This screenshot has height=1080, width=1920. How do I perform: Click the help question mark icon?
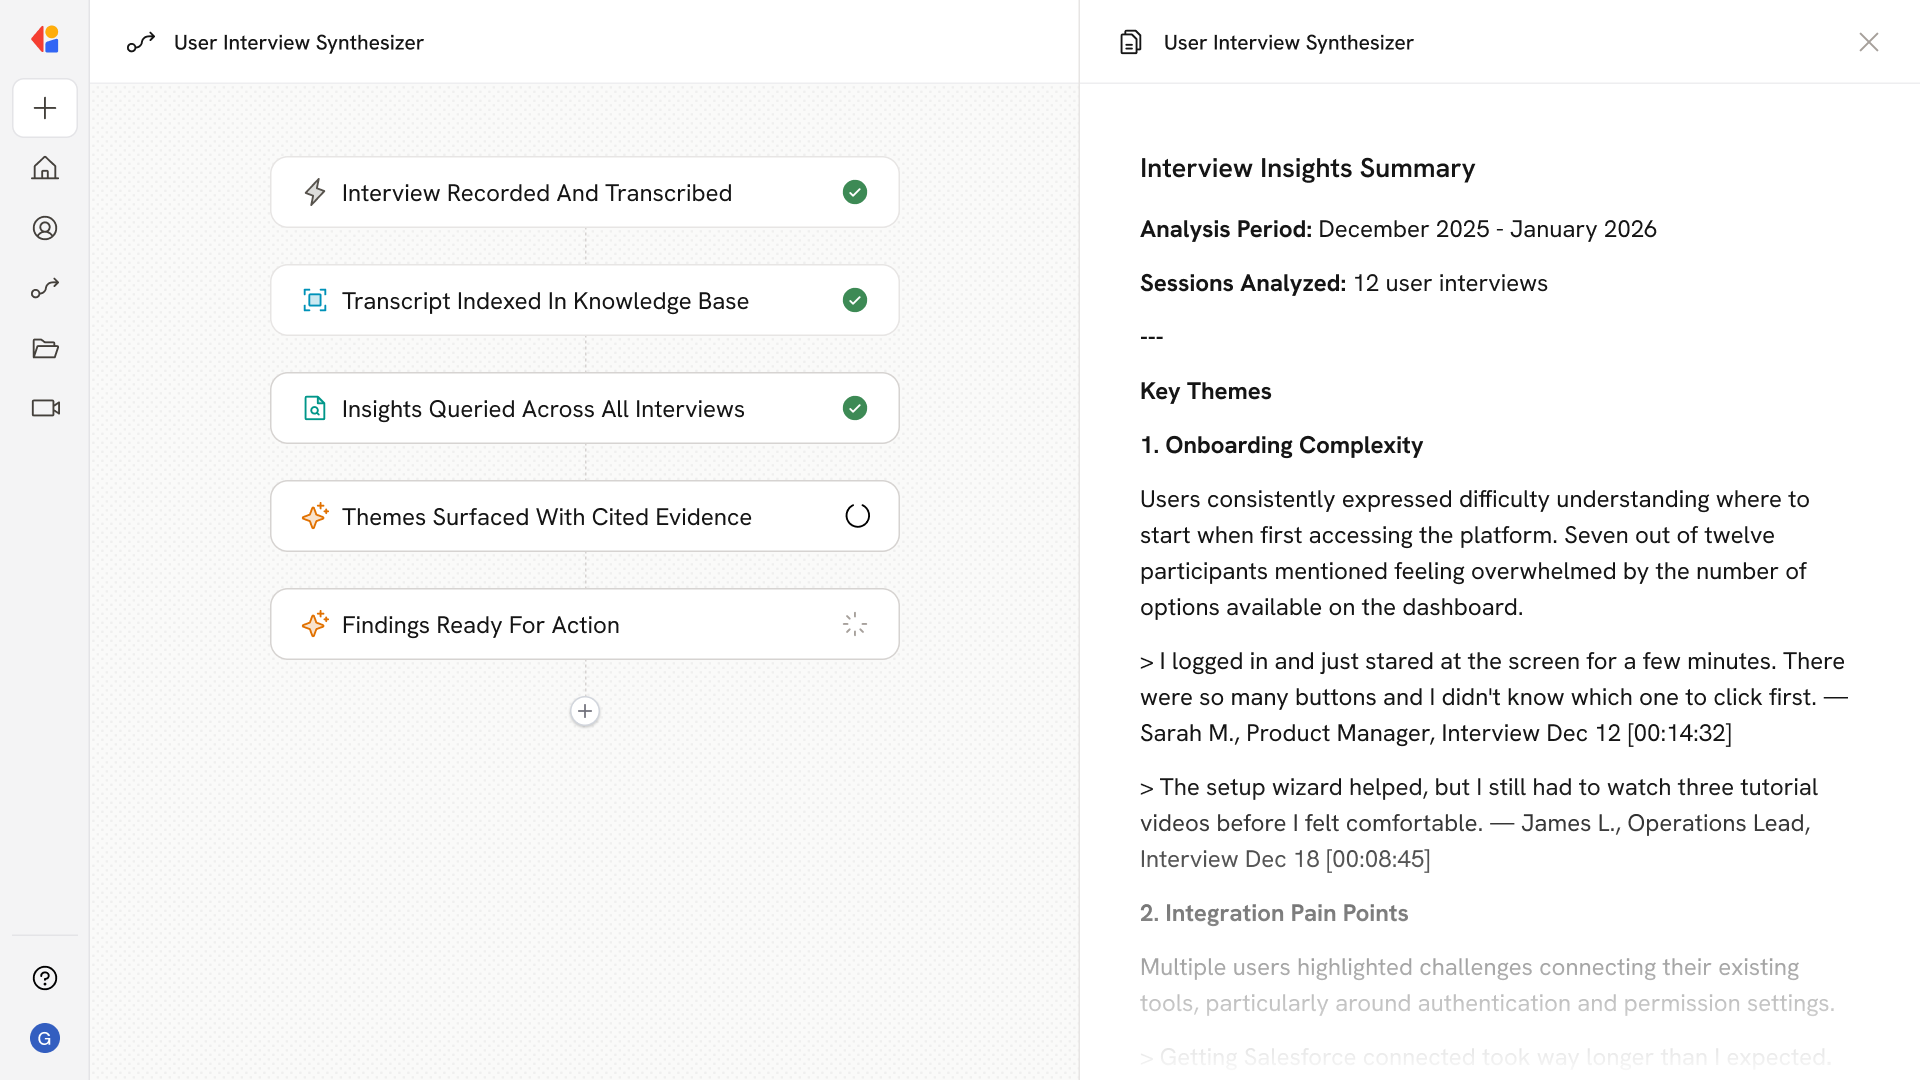[44, 978]
